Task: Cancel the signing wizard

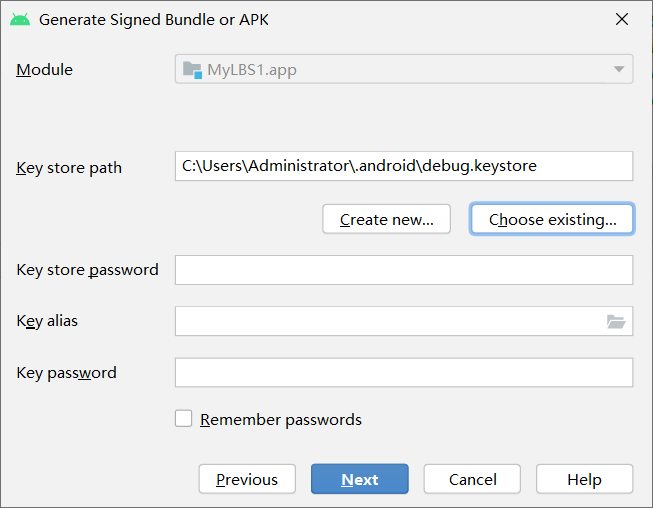Action: click(x=472, y=479)
